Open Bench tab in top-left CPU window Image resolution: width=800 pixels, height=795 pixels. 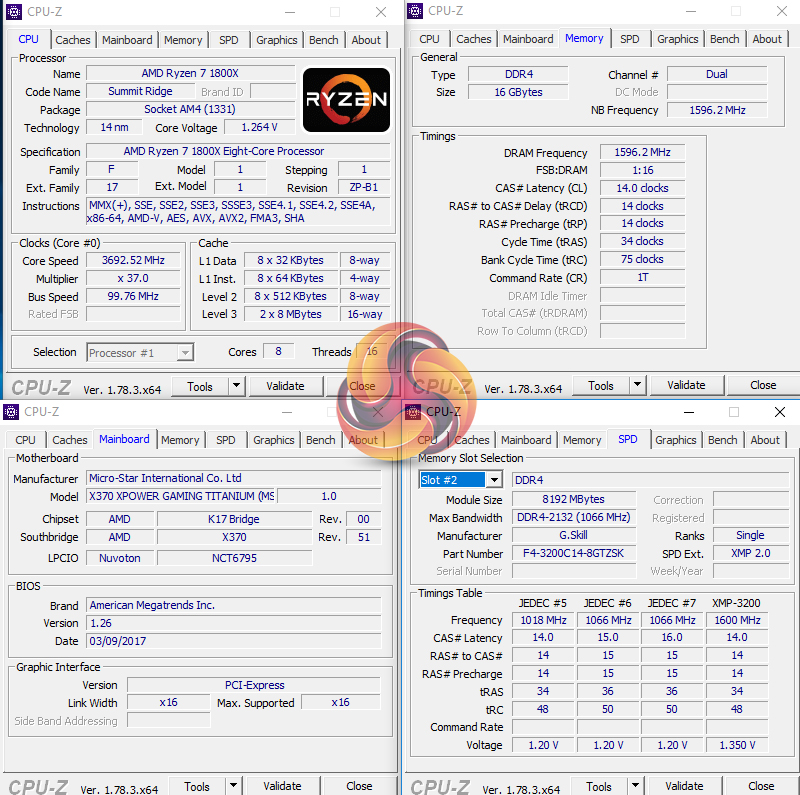323,40
